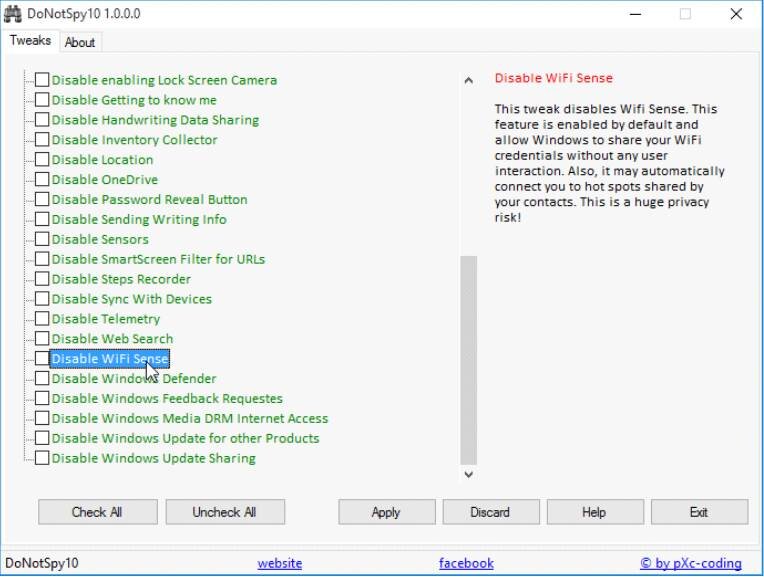Select the Disable Windows Defender label
The height and width of the screenshot is (577, 764).
pyautogui.click(x=134, y=379)
